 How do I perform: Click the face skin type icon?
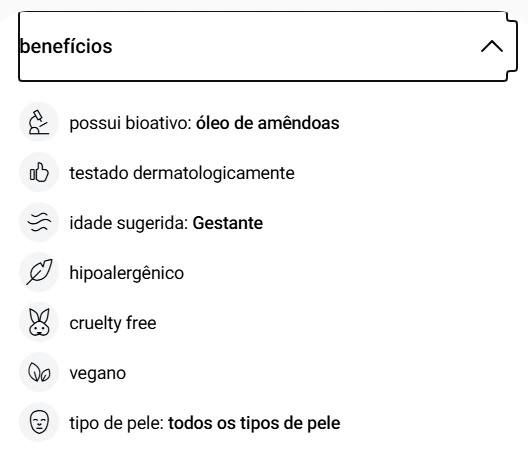pyautogui.click(x=39, y=422)
